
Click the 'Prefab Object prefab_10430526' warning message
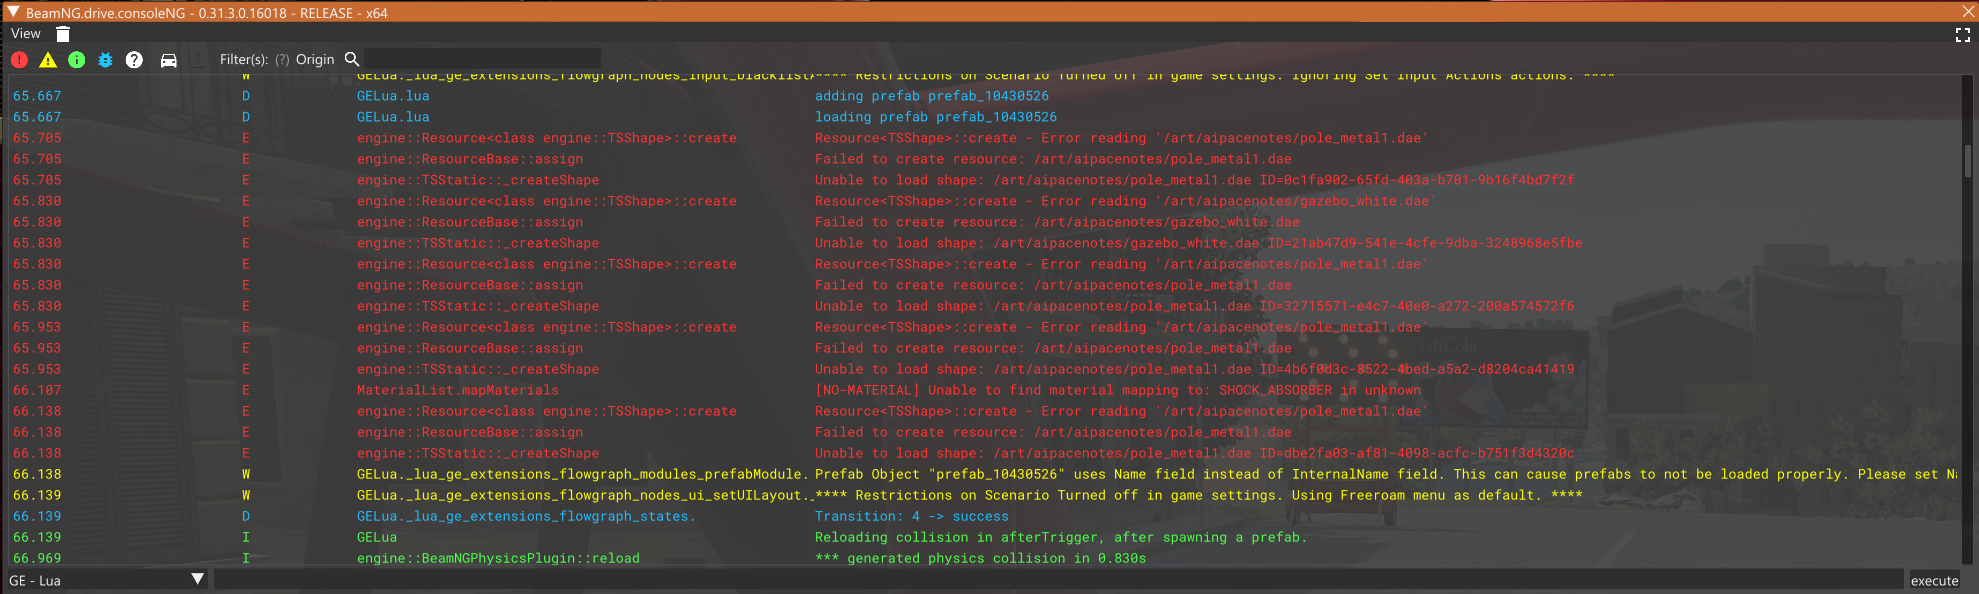[x=1386, y=474]
